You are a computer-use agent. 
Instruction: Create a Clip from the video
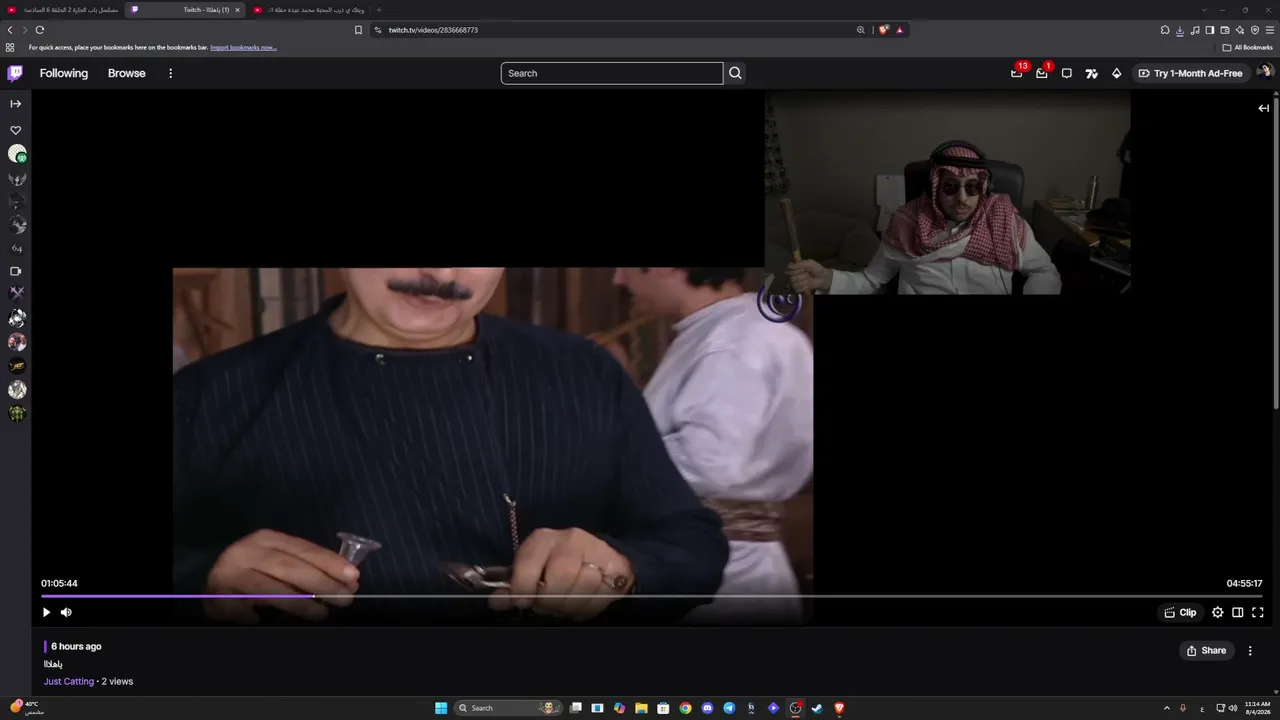click(1181, 612)
